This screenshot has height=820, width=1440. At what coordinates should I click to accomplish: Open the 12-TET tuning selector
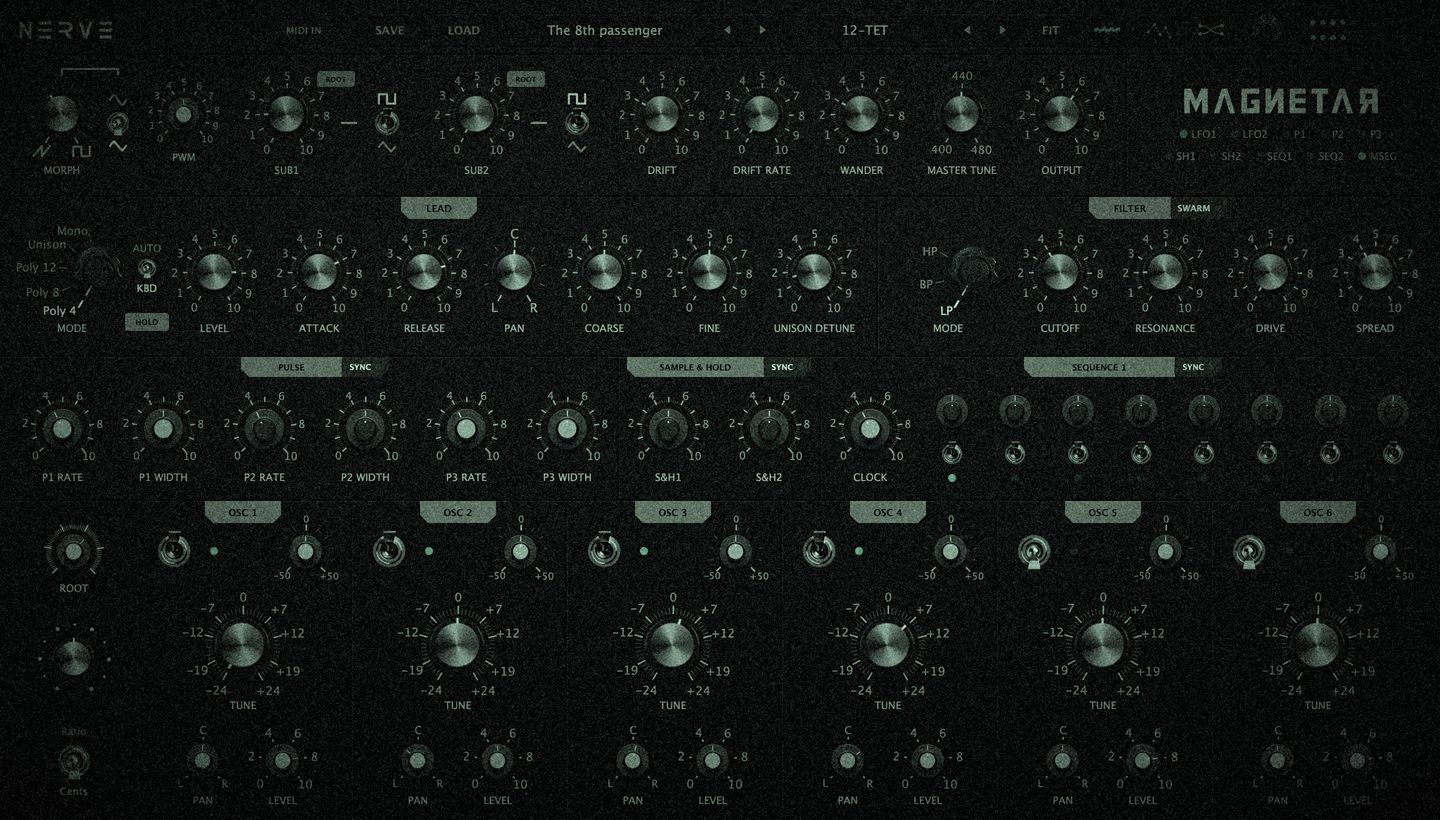pyautogui.click(x=865, y=30)
